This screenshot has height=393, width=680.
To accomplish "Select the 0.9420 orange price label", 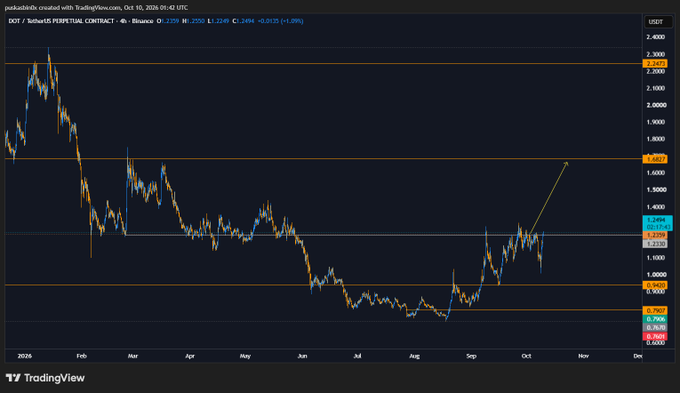I will 655,285.
